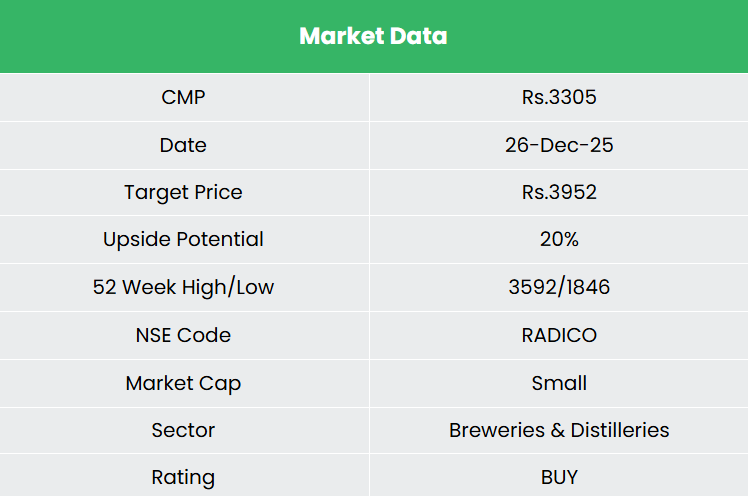
Task: Select the CMP label cell
Action: [x=183, y=97]
